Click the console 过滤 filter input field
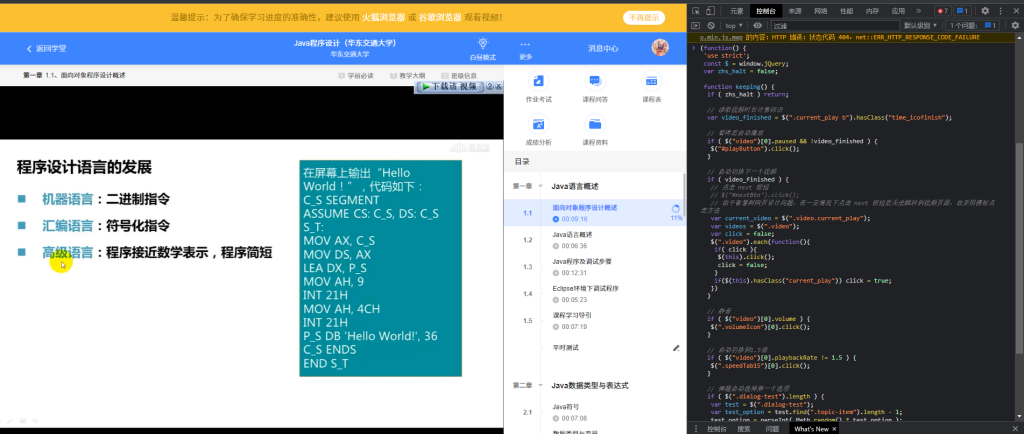 [x=834, y=25]
